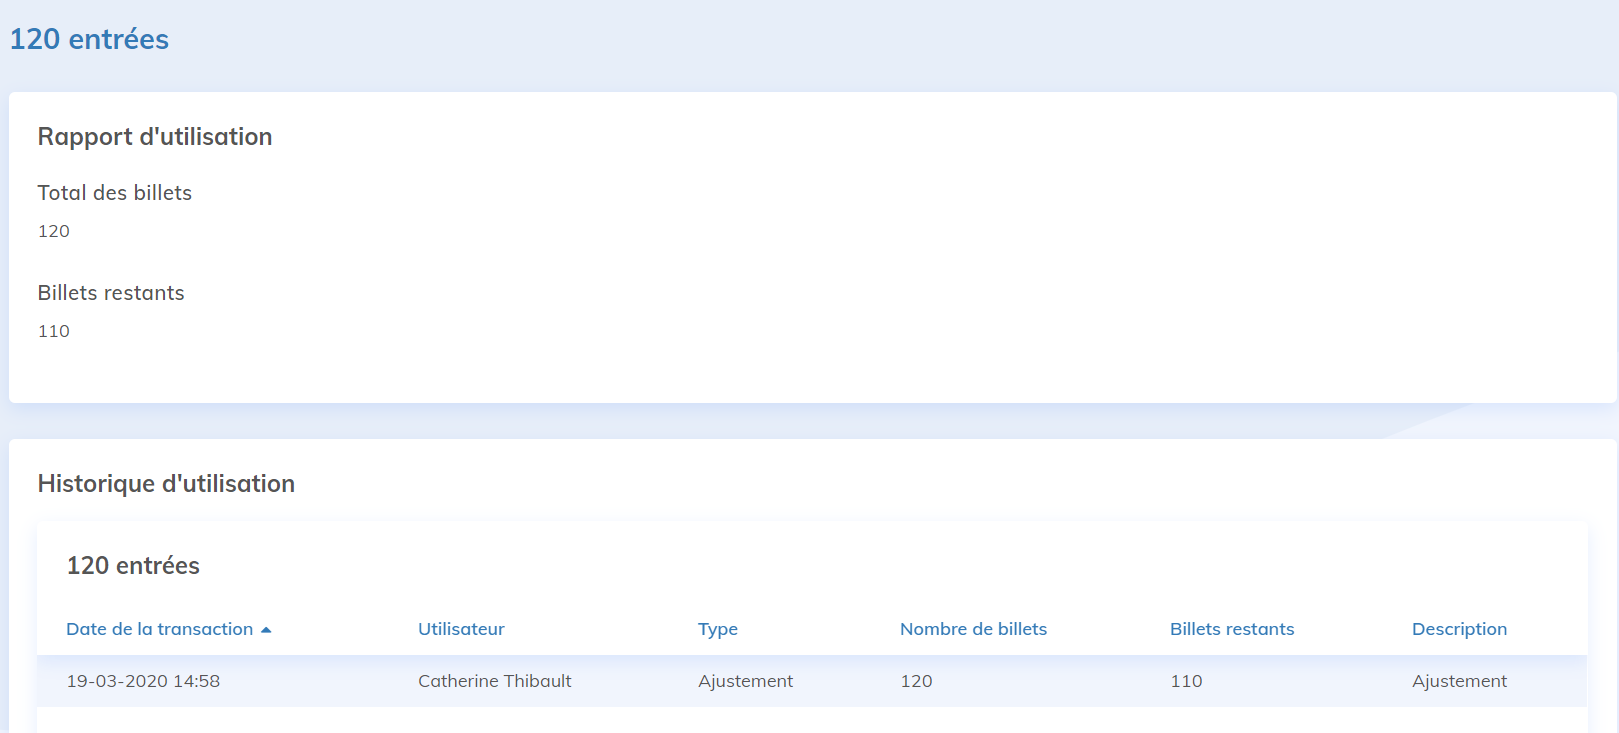Click Ajustement in the Description column
Screen dimensions: 1619x733
pos(1458,681)
